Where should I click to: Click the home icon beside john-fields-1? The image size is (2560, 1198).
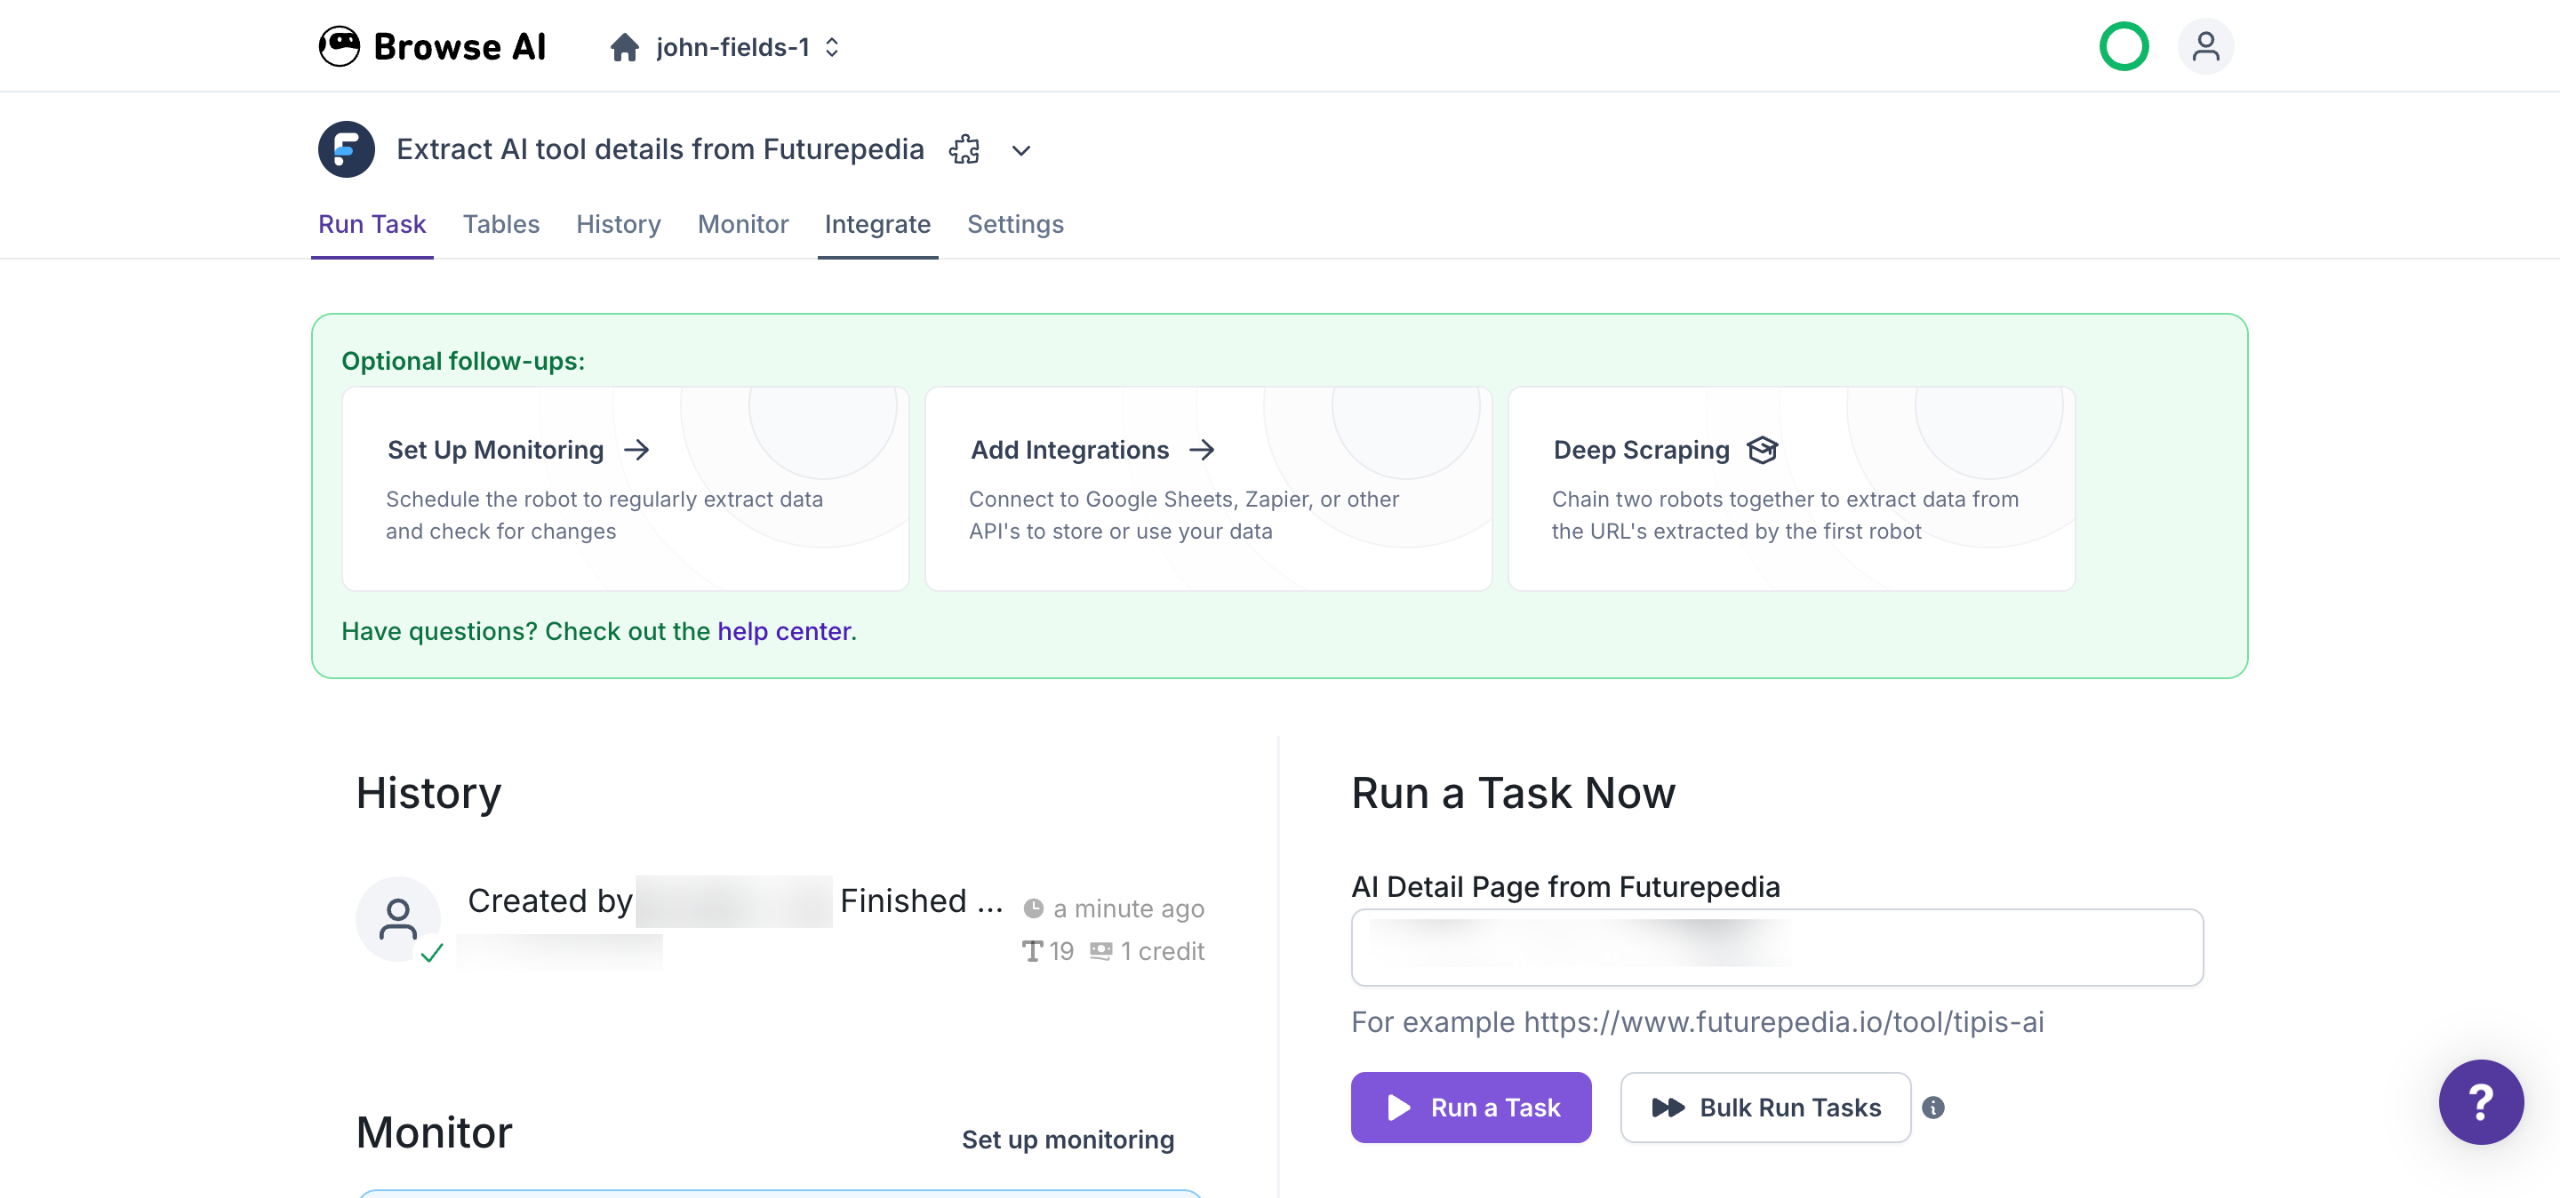pos(624,47)
